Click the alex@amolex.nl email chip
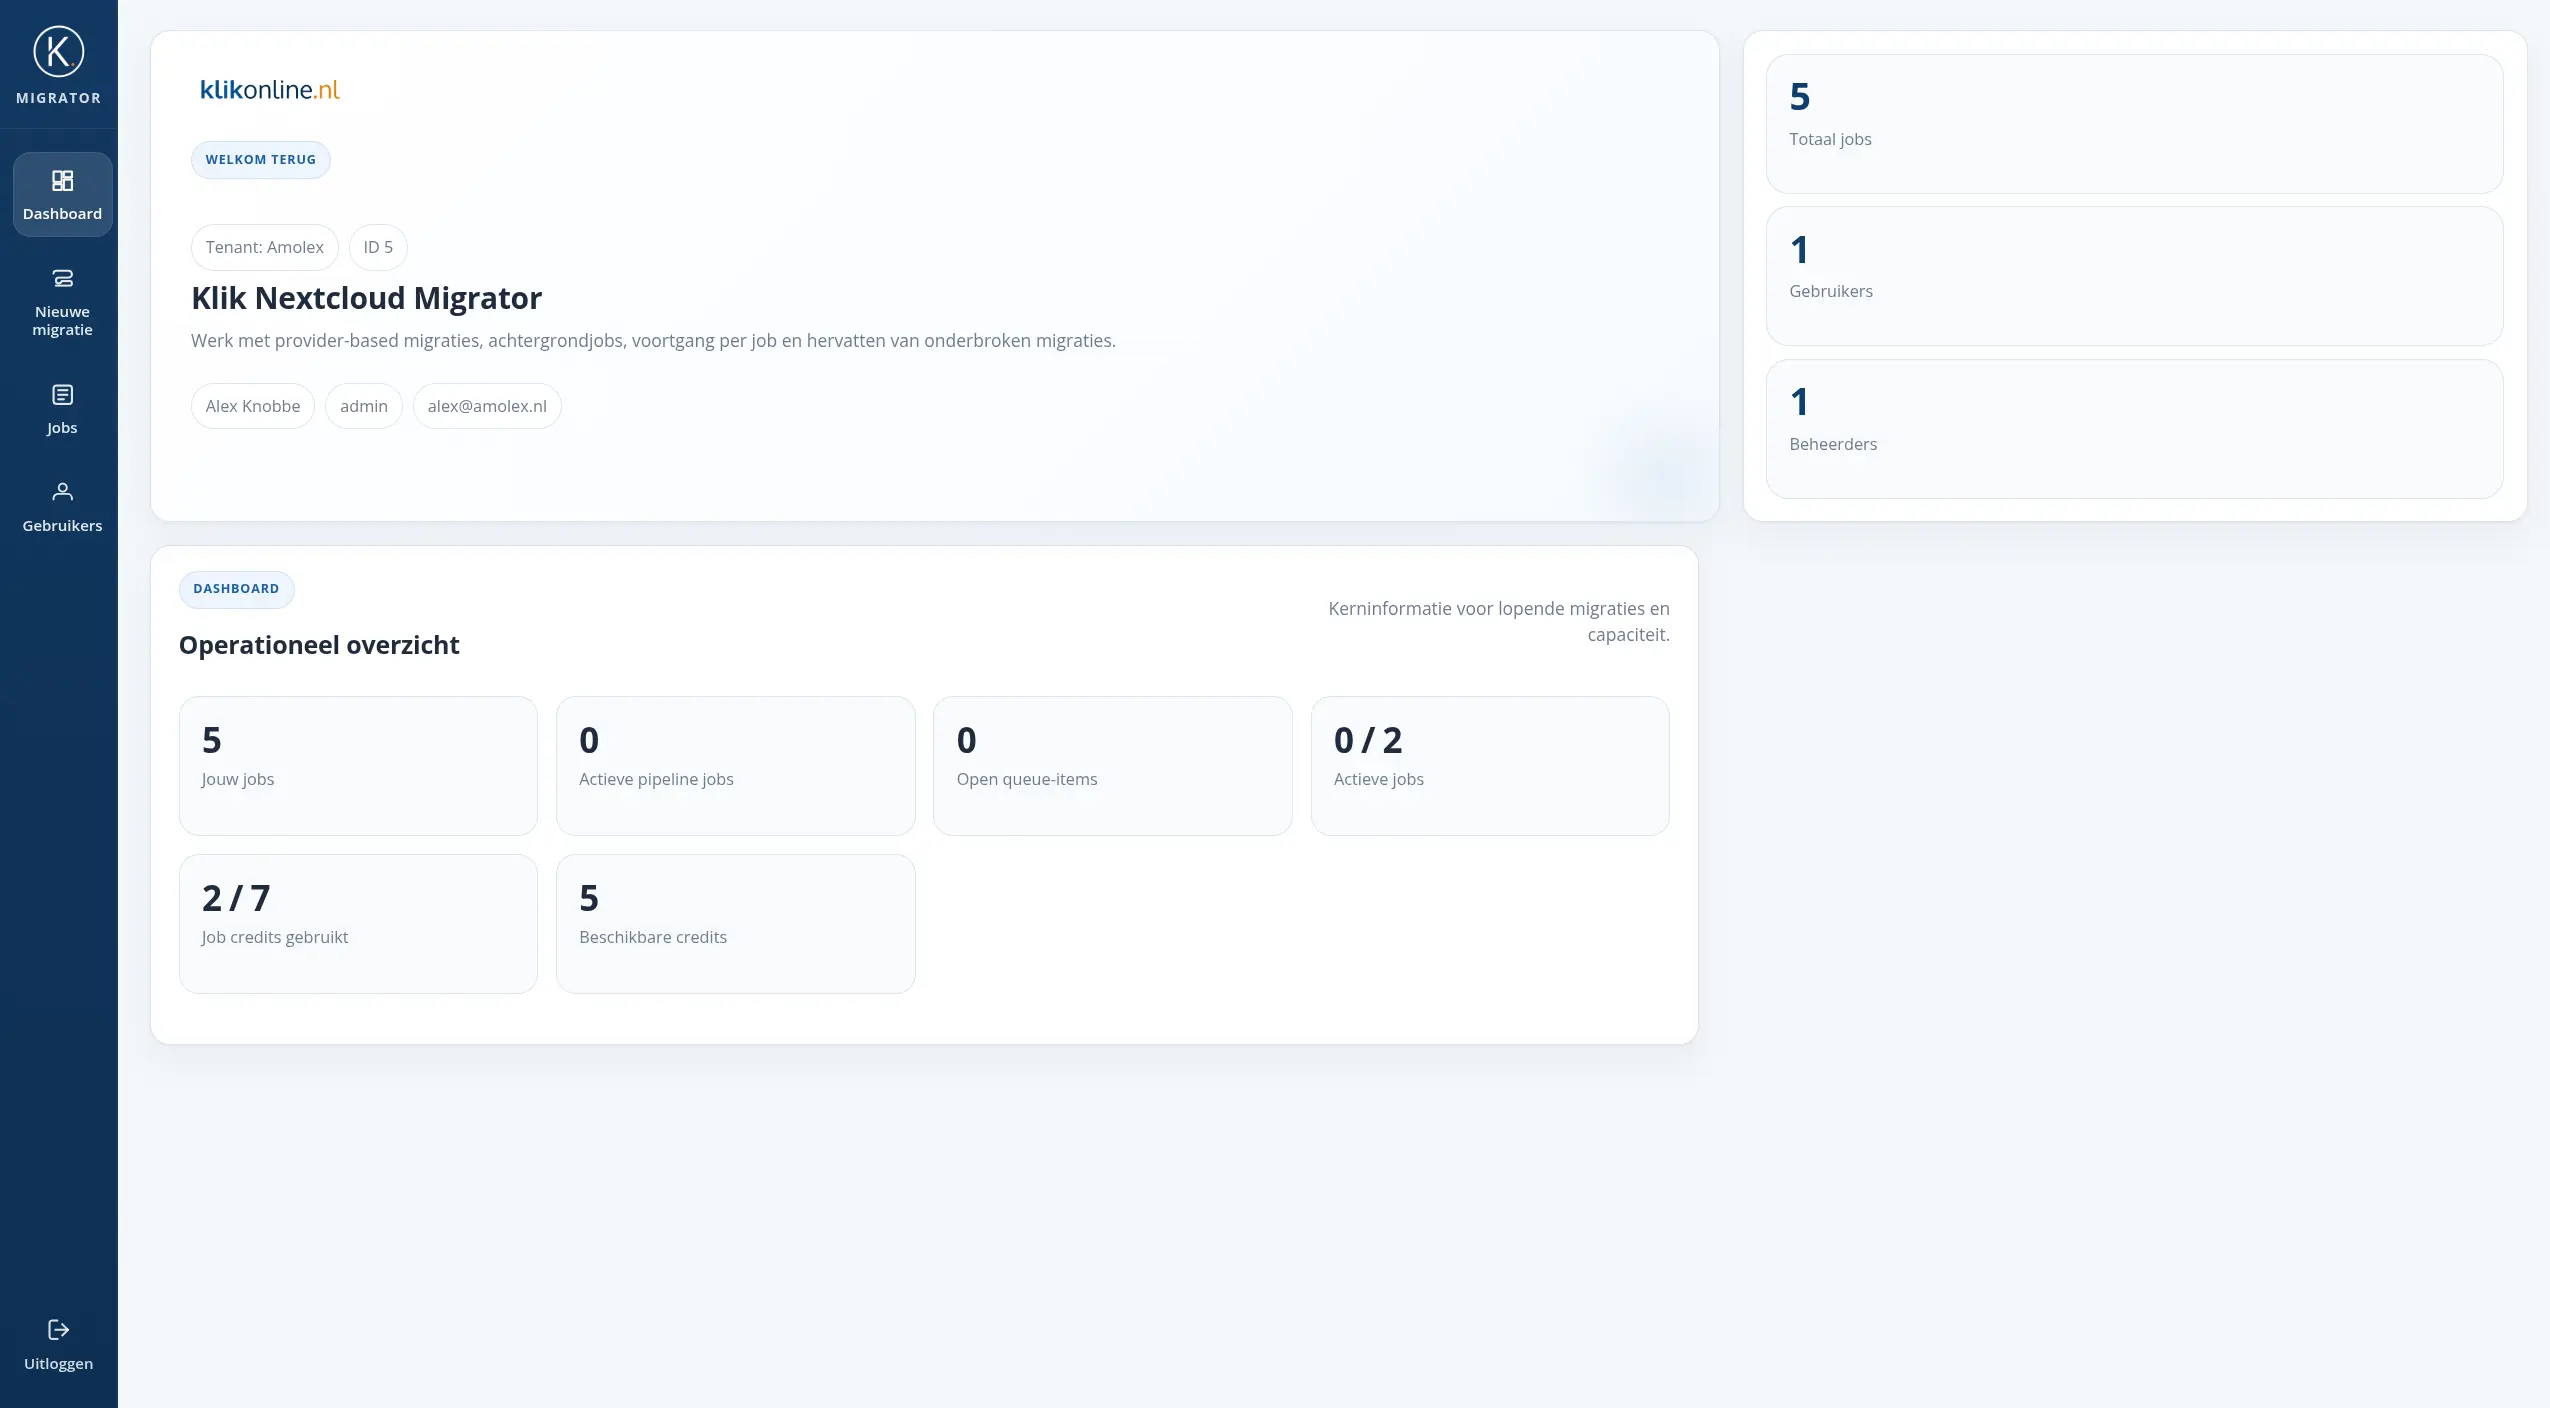The height and width of the screenshot is (1408, 2550). [487, 406]
